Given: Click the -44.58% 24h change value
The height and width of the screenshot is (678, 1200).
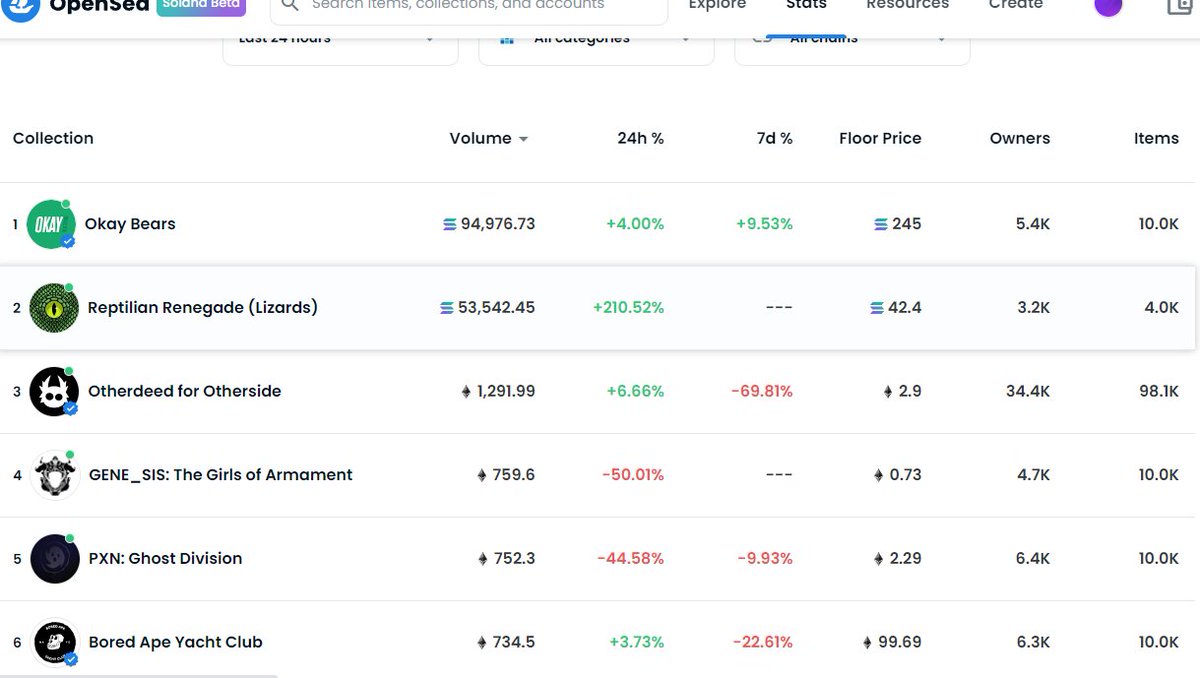Looking at the screenshot, I should [631, 558].
